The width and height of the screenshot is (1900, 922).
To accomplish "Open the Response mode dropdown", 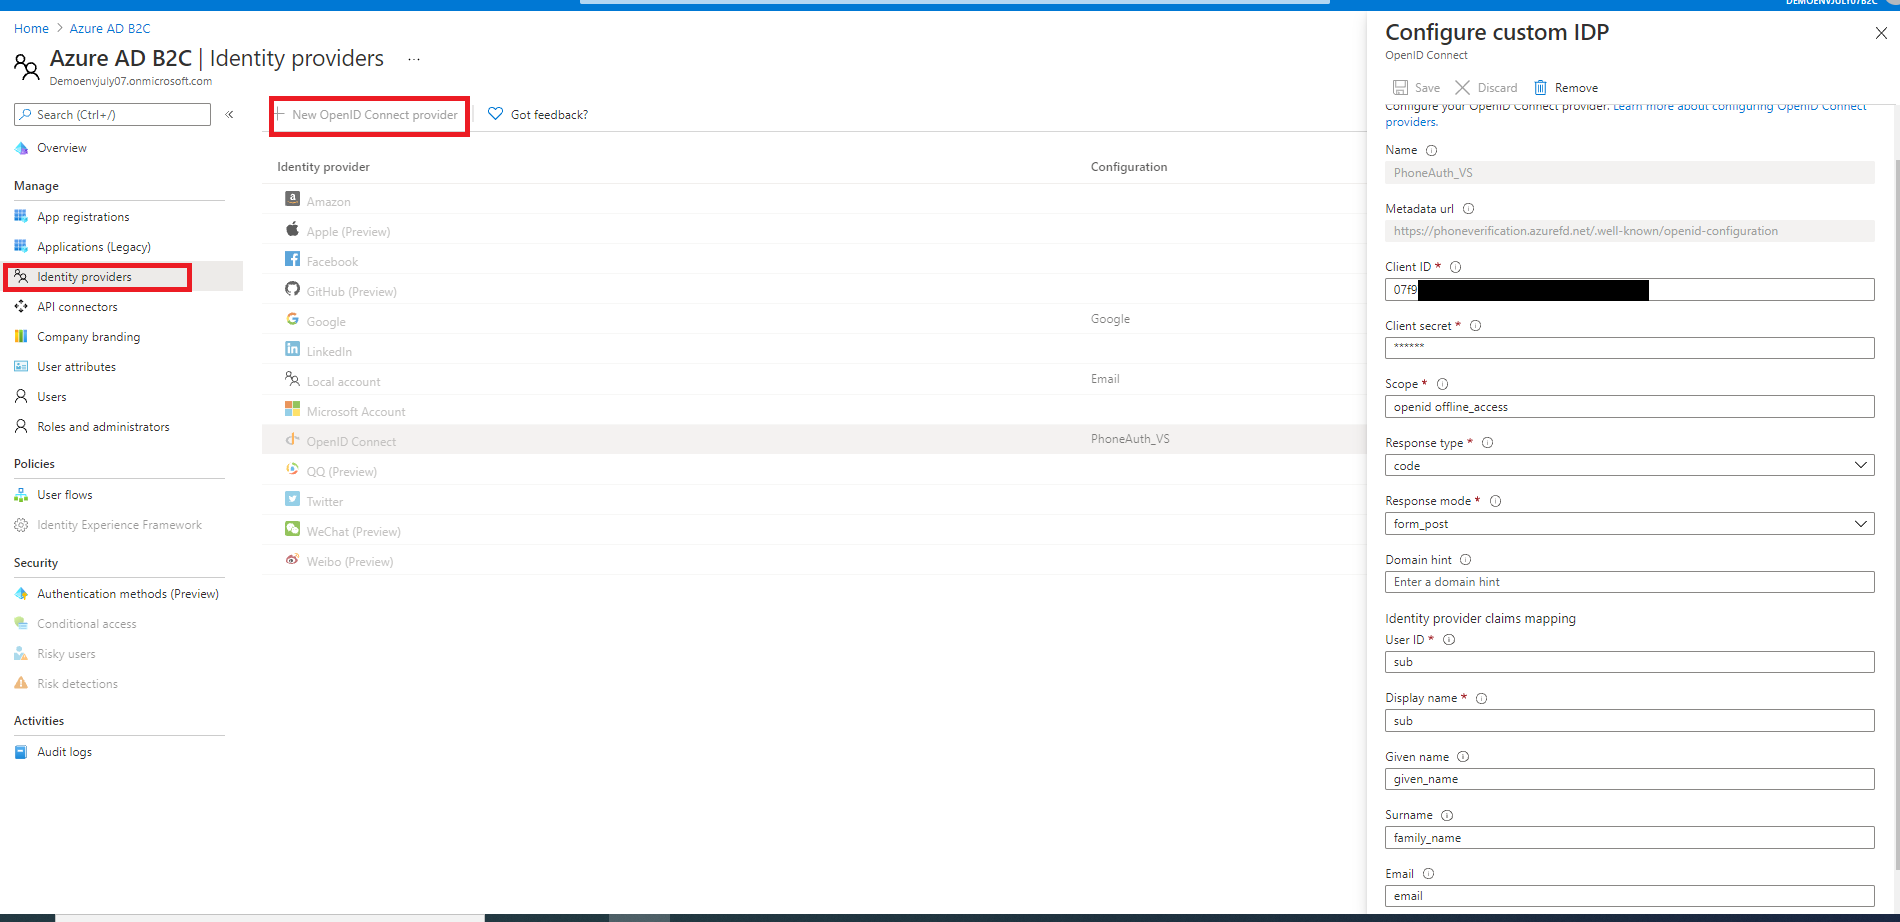I will click(1629, 524).
